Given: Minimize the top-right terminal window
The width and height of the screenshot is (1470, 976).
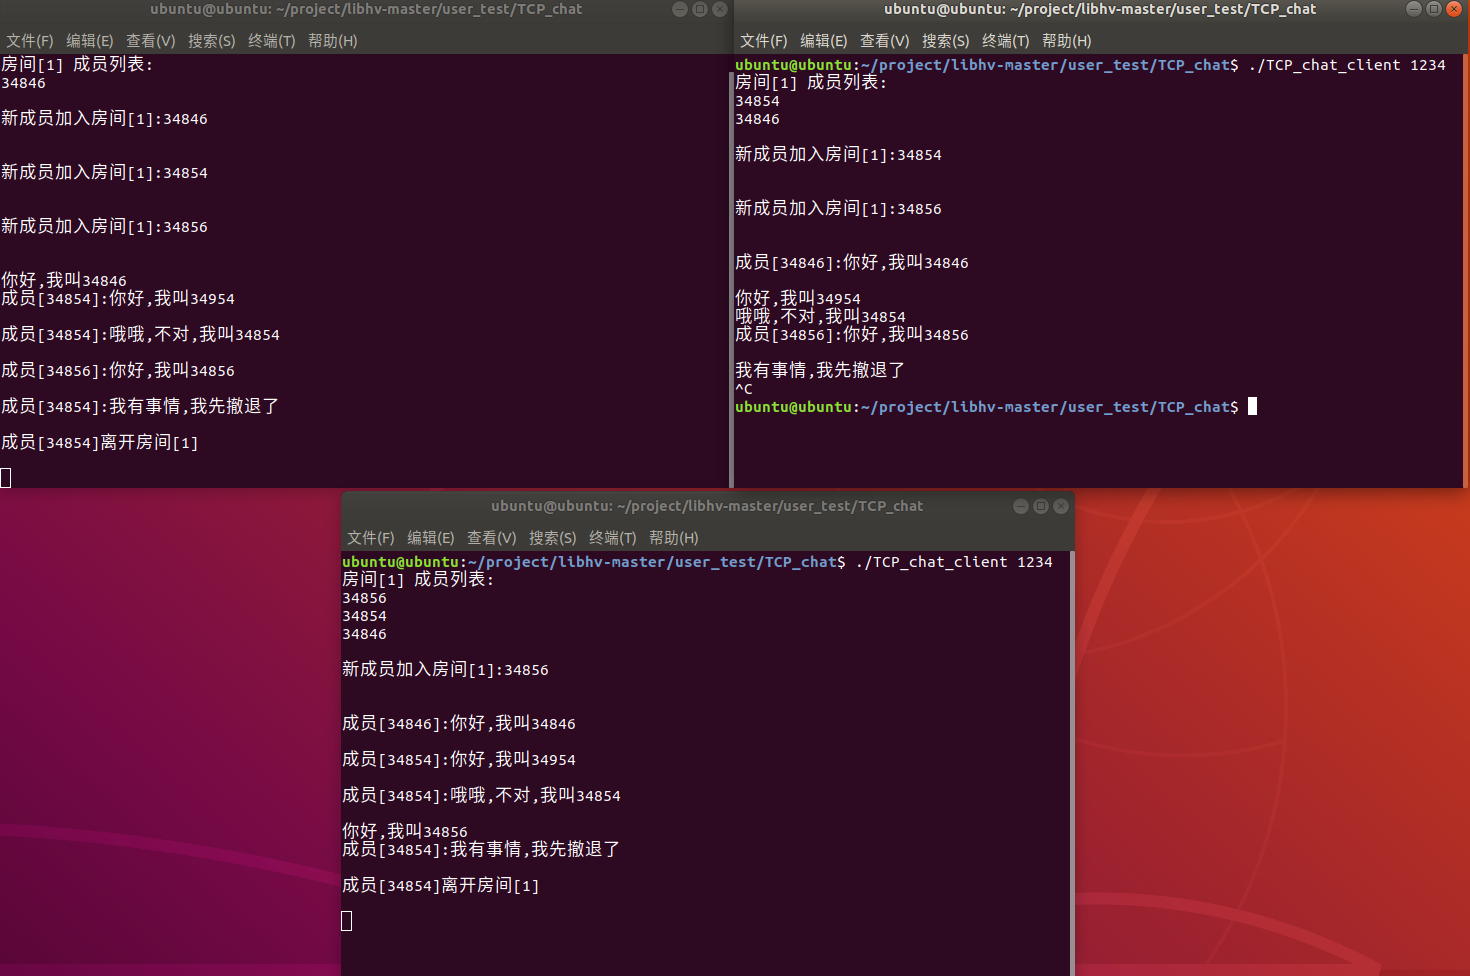Looking at the screenshot, I should click(x=1414, y=9).
